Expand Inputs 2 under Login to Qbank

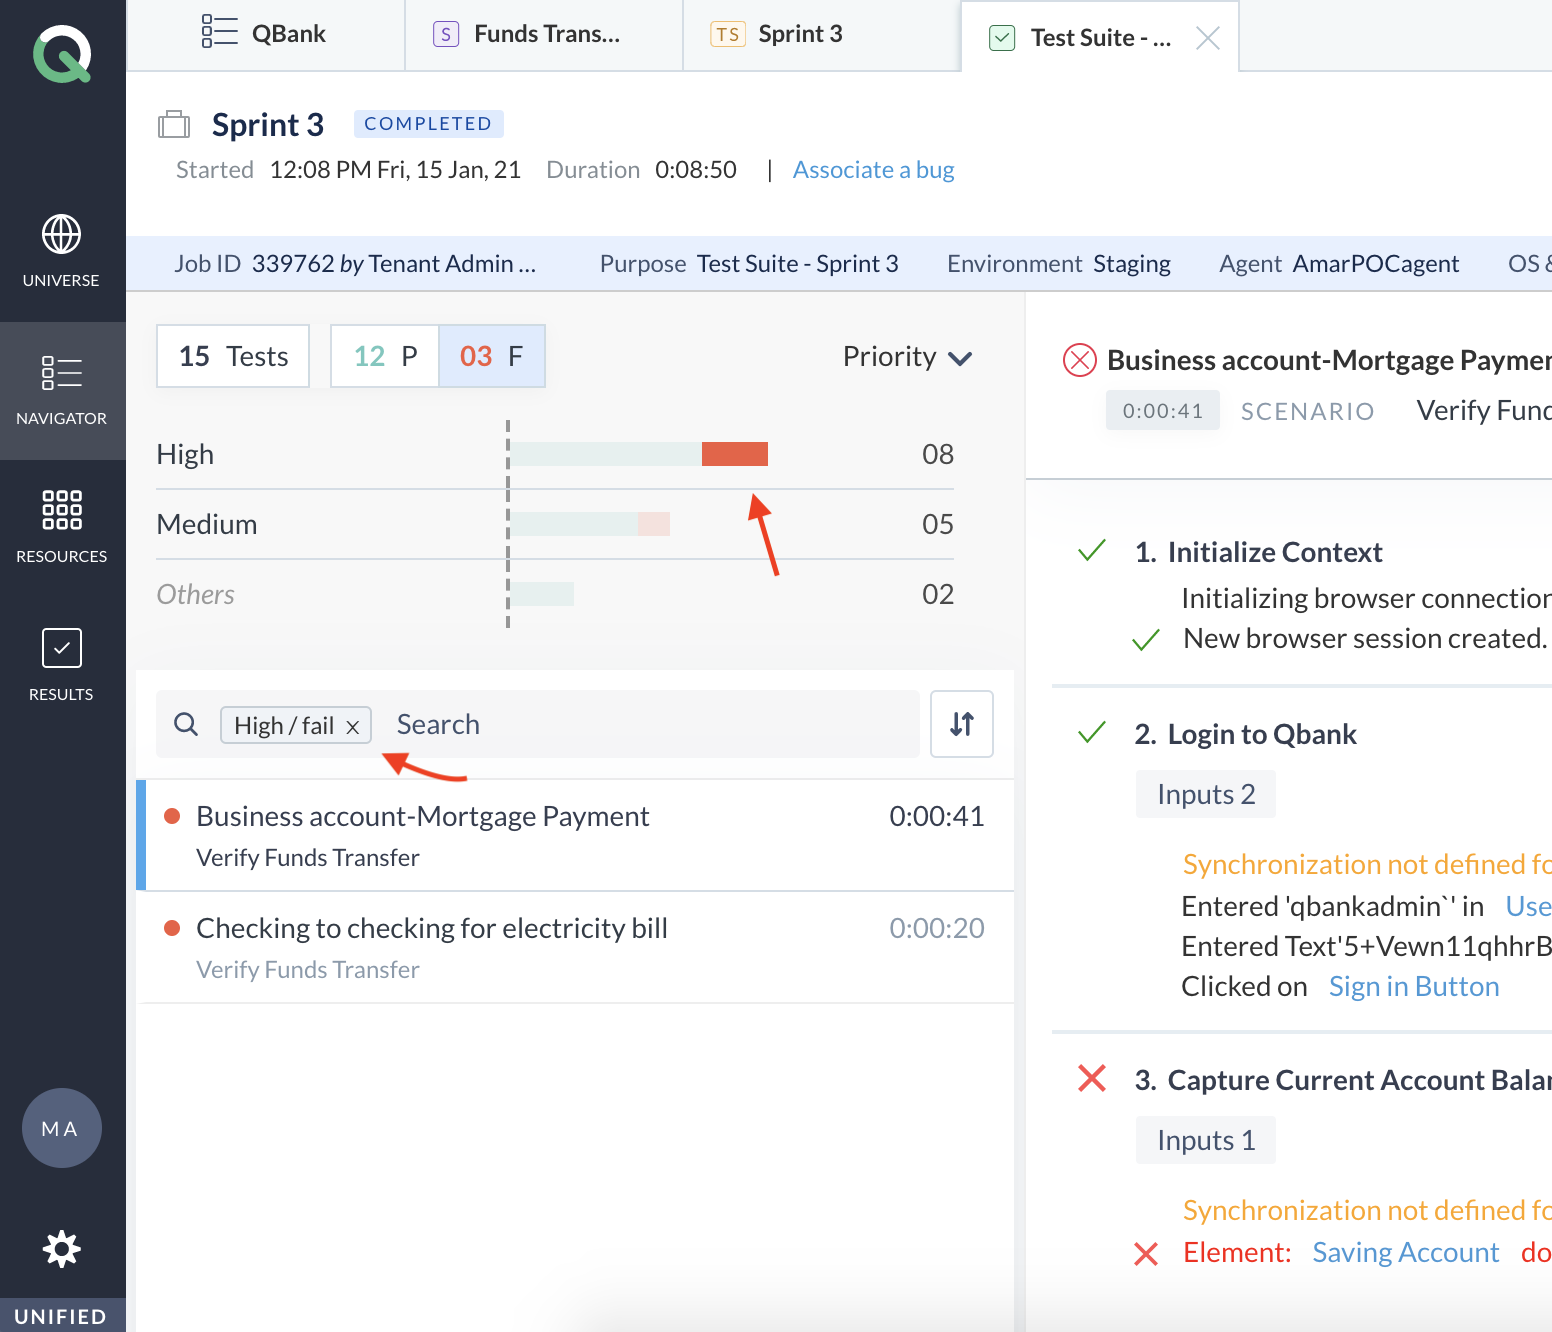tap(1206, 794)
